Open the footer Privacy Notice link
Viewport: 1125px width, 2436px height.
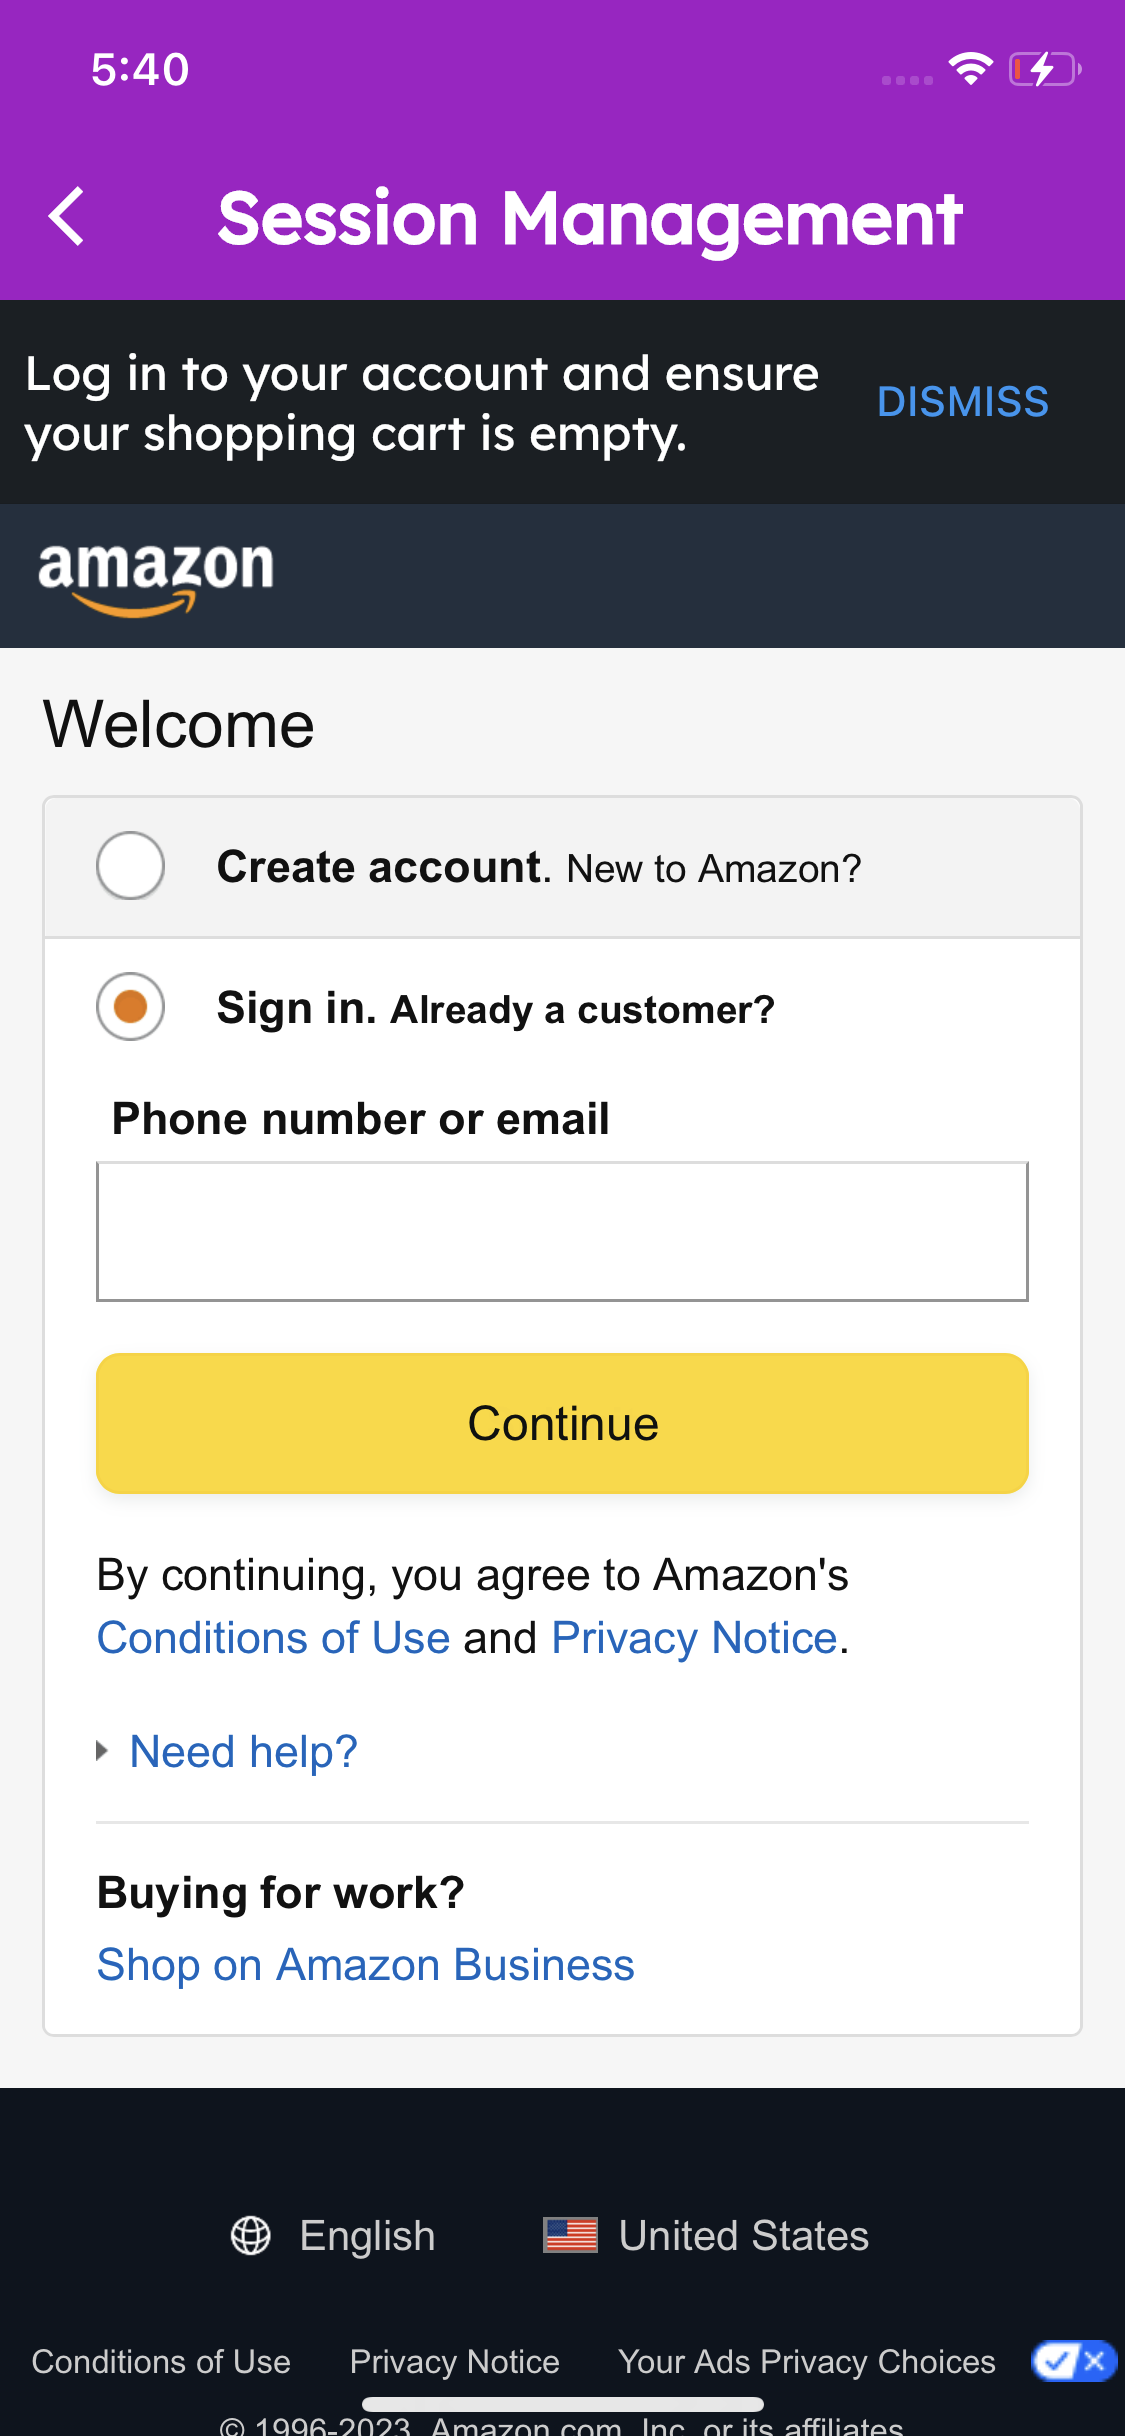(454, 2361)
